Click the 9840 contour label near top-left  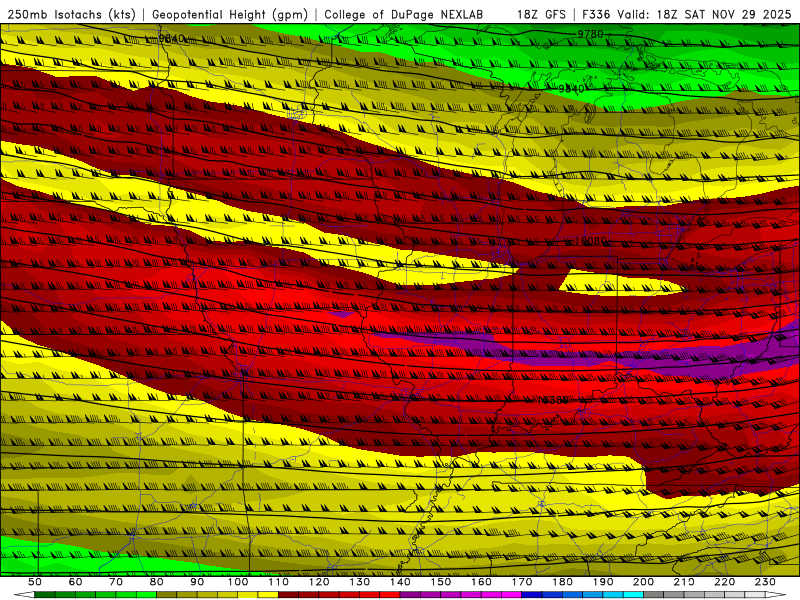[171, 38]
